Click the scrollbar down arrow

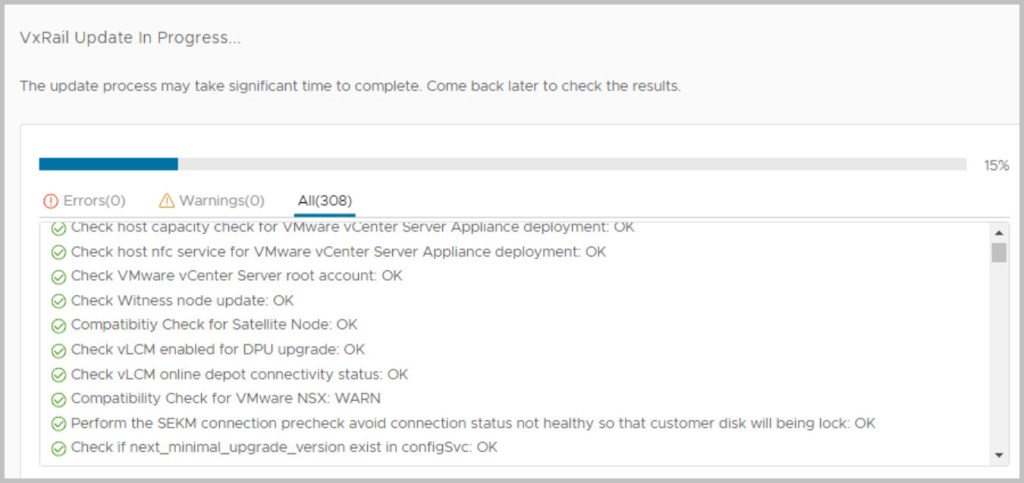(998, 456)
